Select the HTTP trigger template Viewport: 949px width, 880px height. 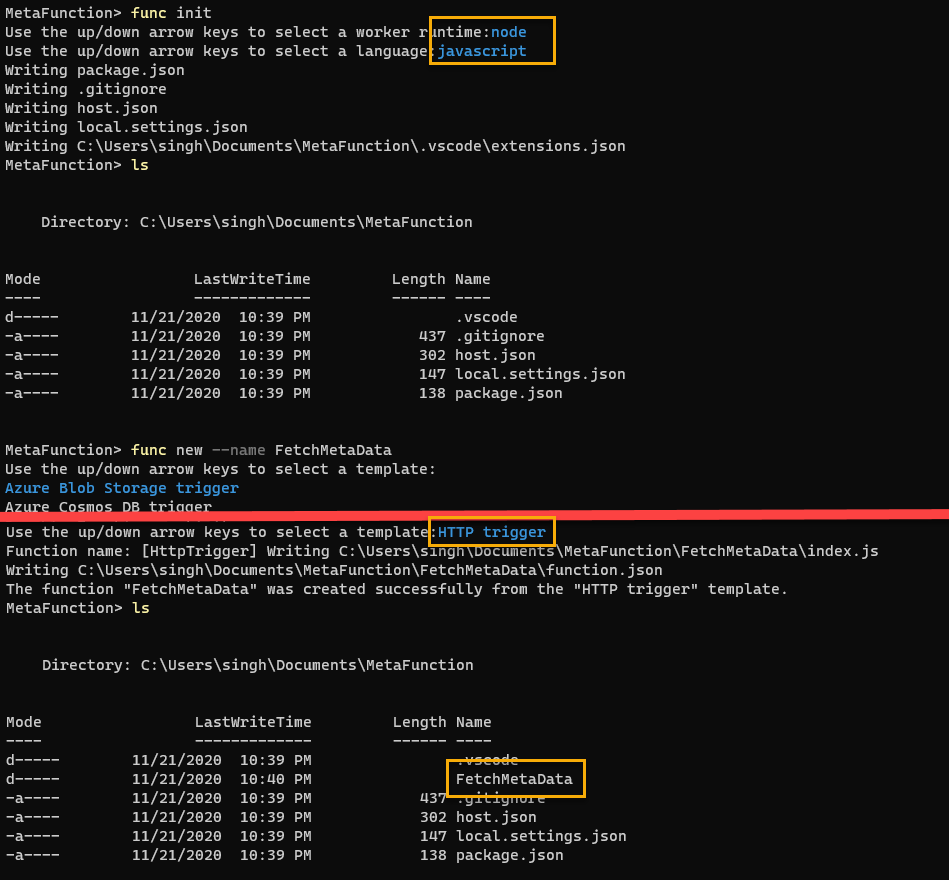490,531
